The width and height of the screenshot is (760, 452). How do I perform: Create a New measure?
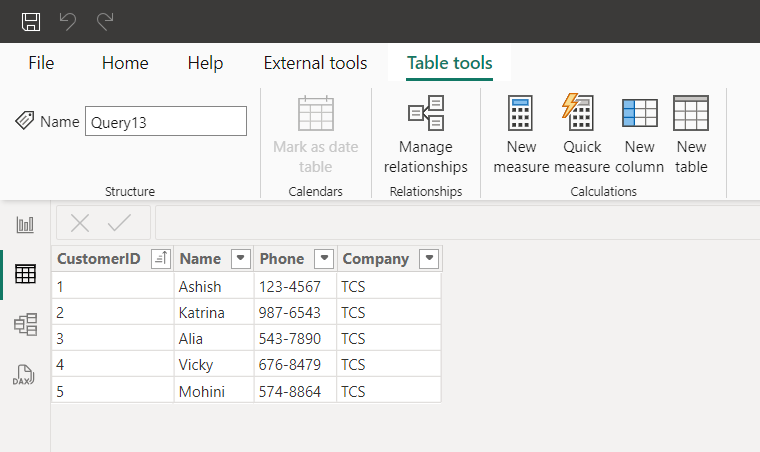click(x=521, y=135)
